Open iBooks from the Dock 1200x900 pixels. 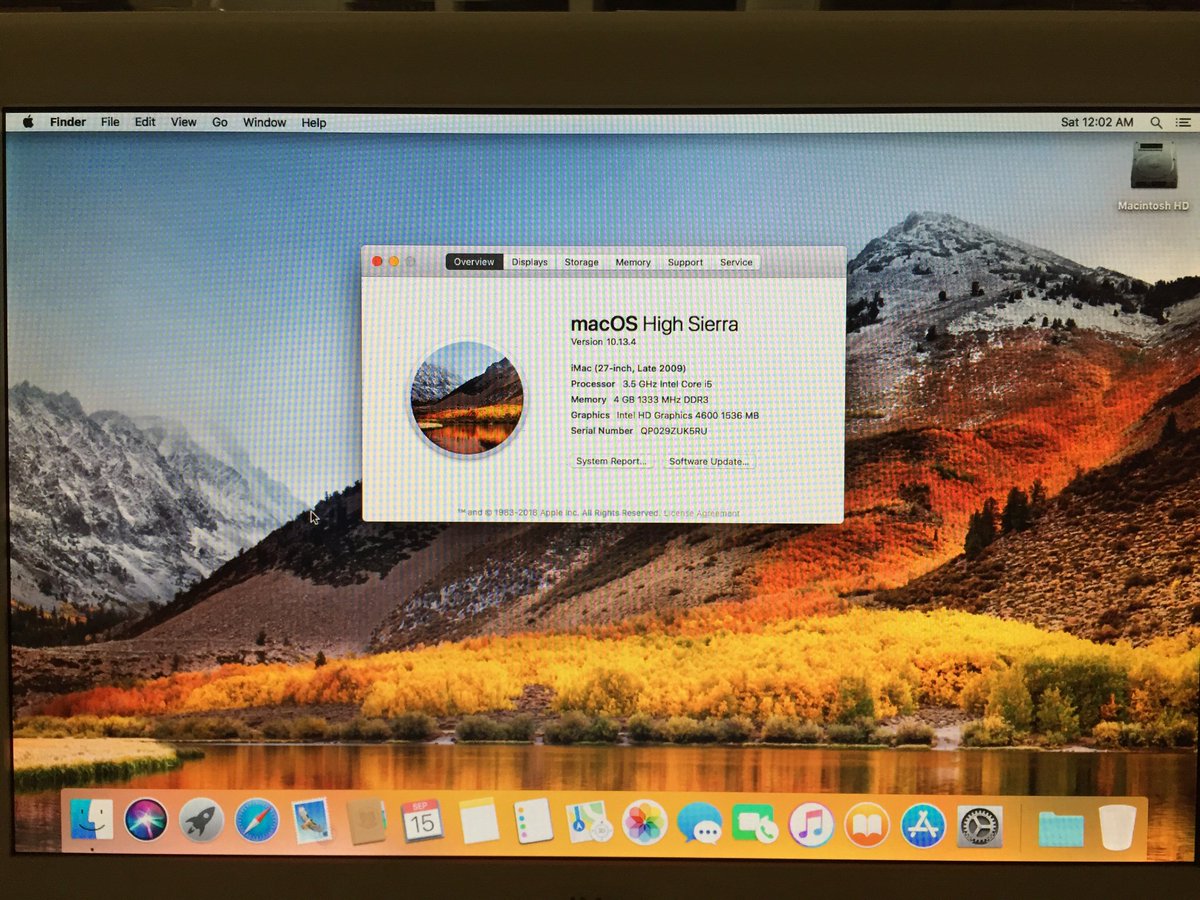point(867,825)
